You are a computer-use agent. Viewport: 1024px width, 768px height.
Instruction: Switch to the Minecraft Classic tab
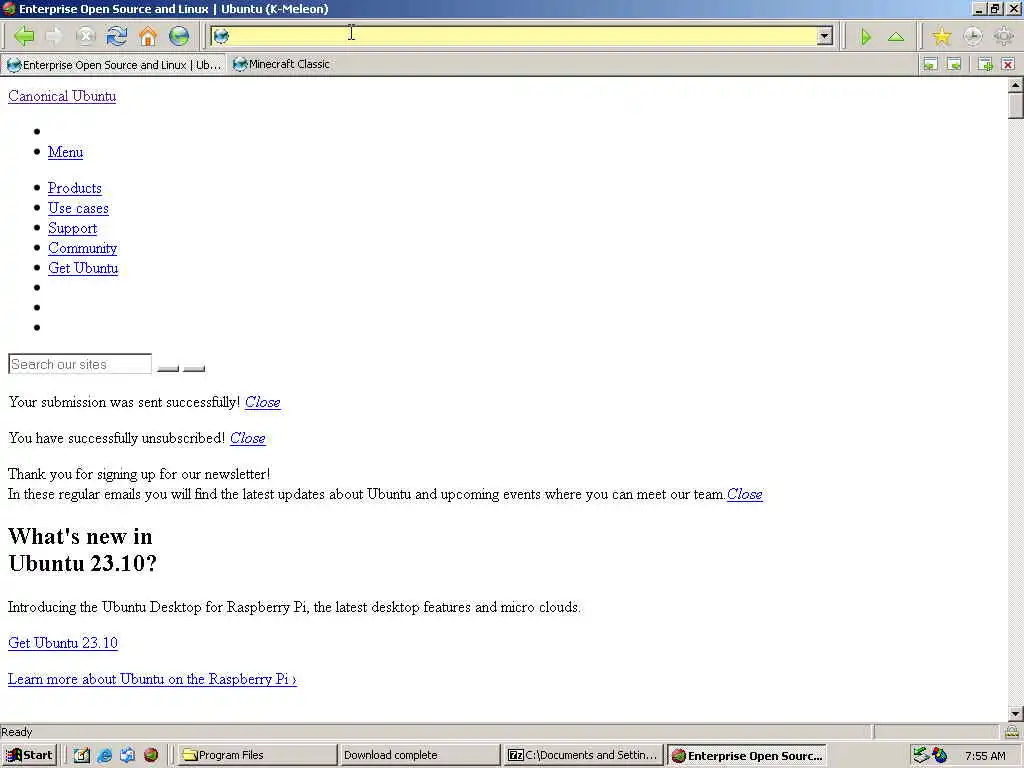tap(282, 64)
